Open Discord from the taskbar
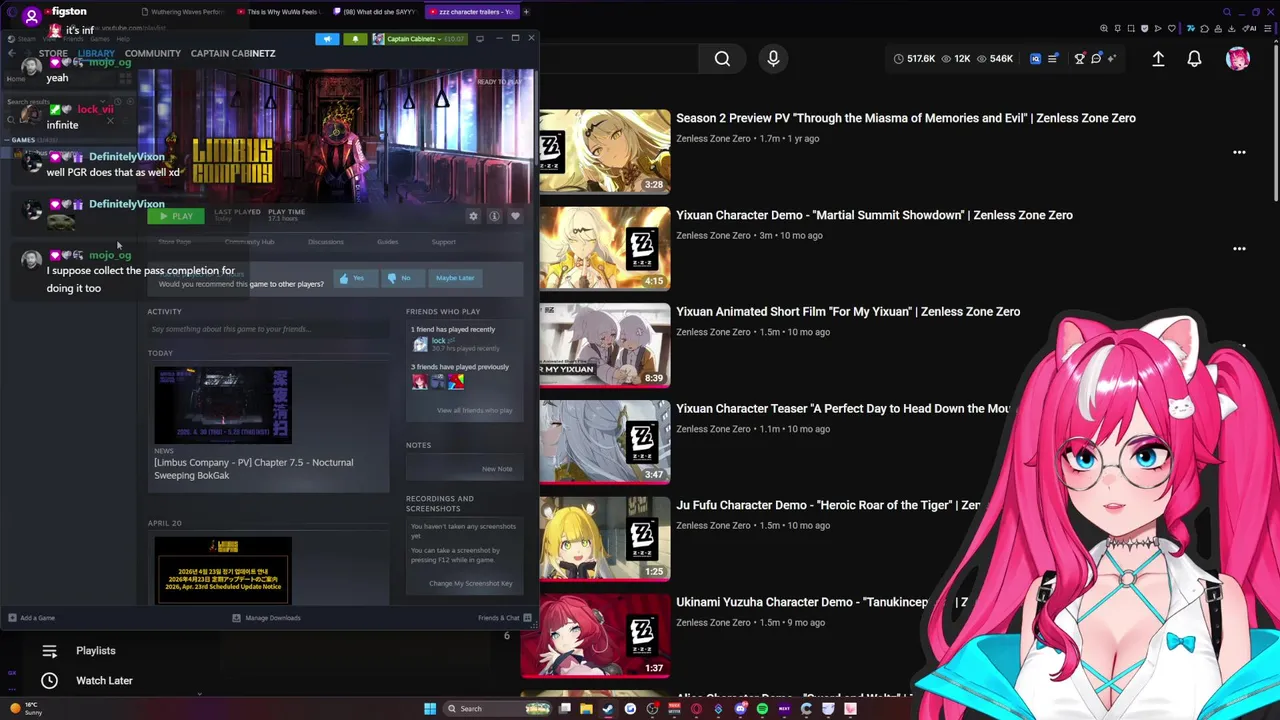 coord(740,709)
